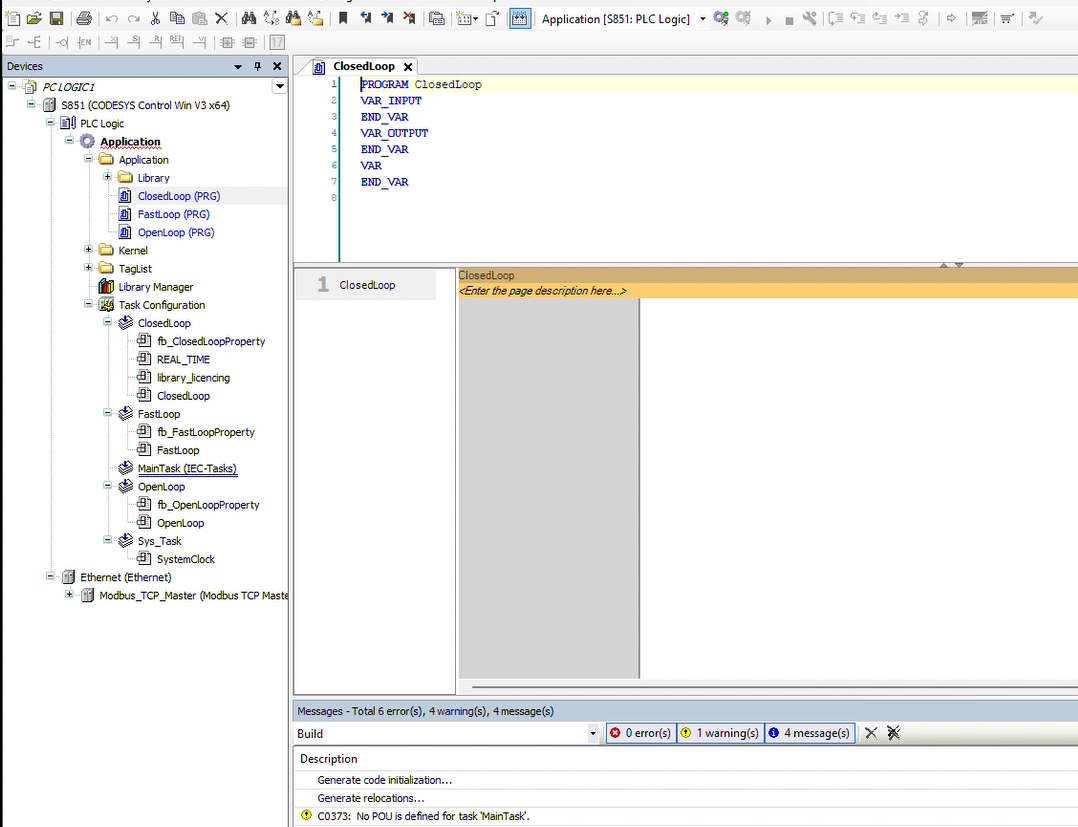
Task: Click the Build wrench and hammer icon
Action: 810,19
